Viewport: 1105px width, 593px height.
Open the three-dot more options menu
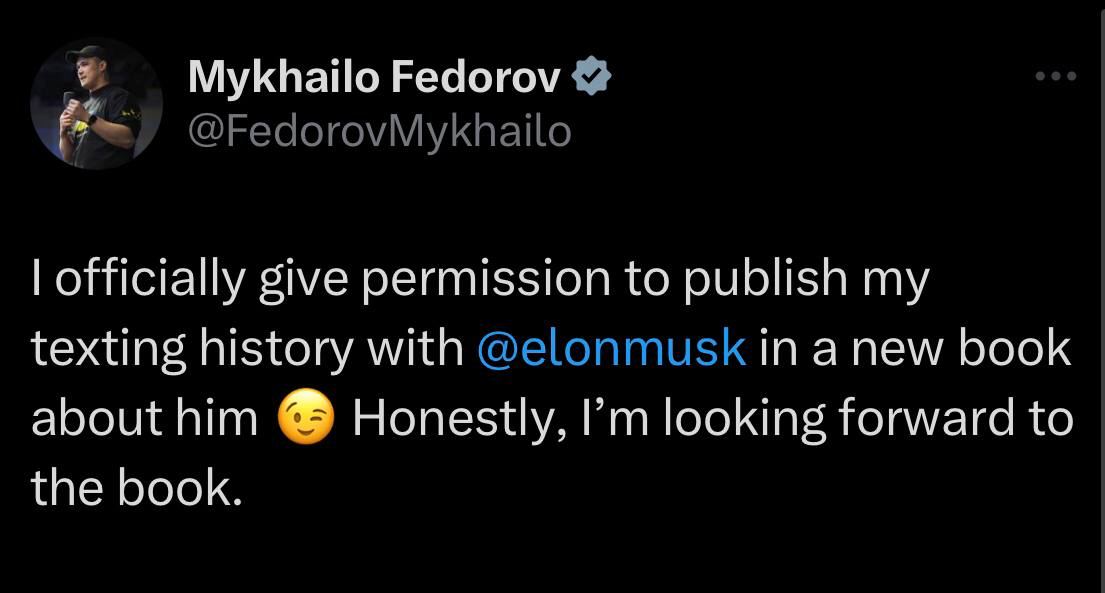[x=1056, y=76]
